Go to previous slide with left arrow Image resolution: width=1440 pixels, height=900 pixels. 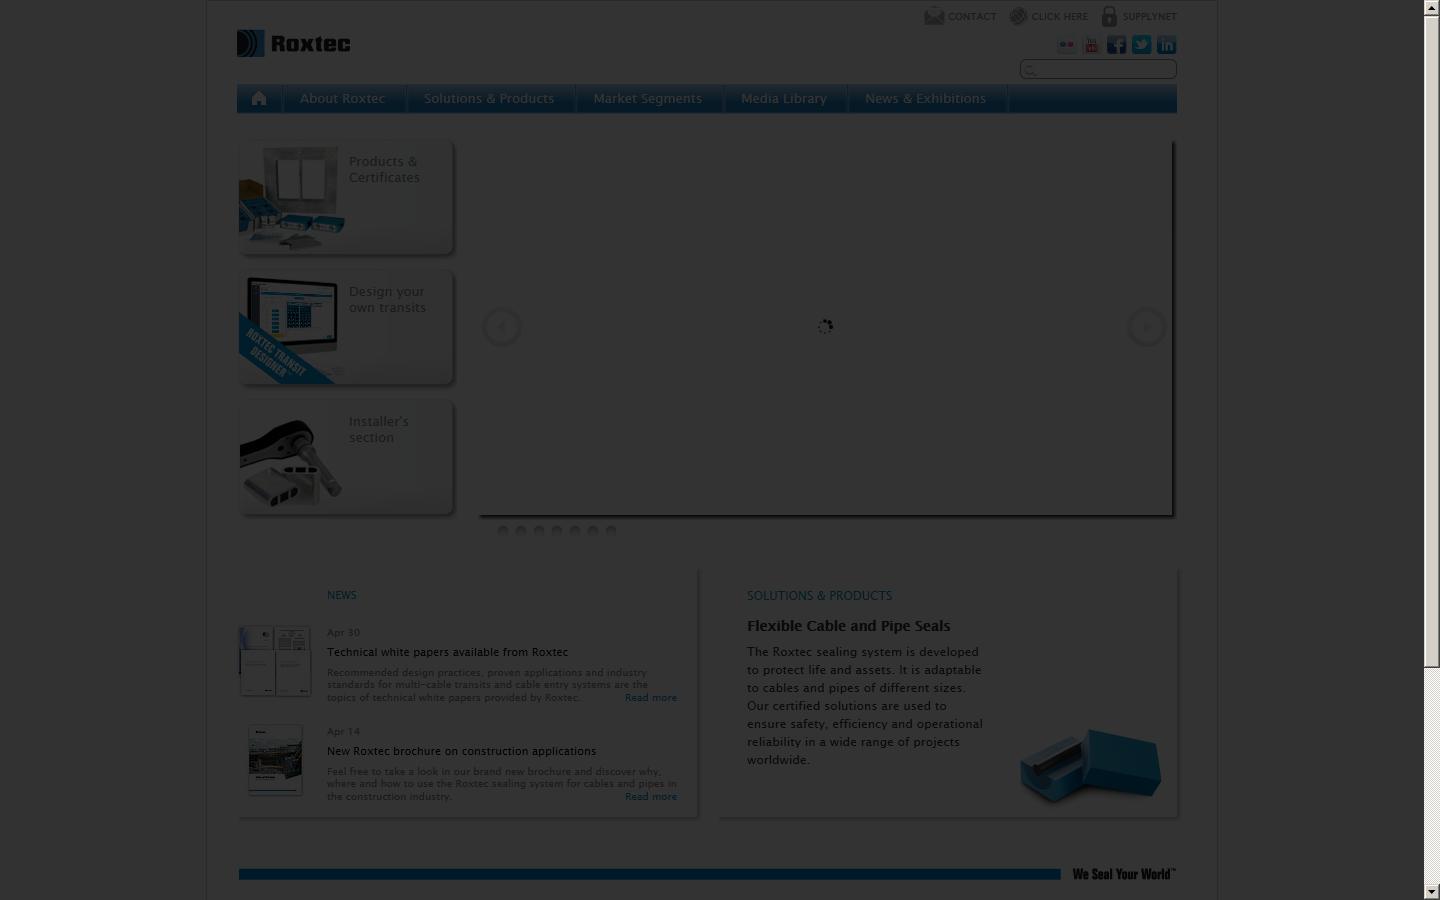[x=502, y=327]
